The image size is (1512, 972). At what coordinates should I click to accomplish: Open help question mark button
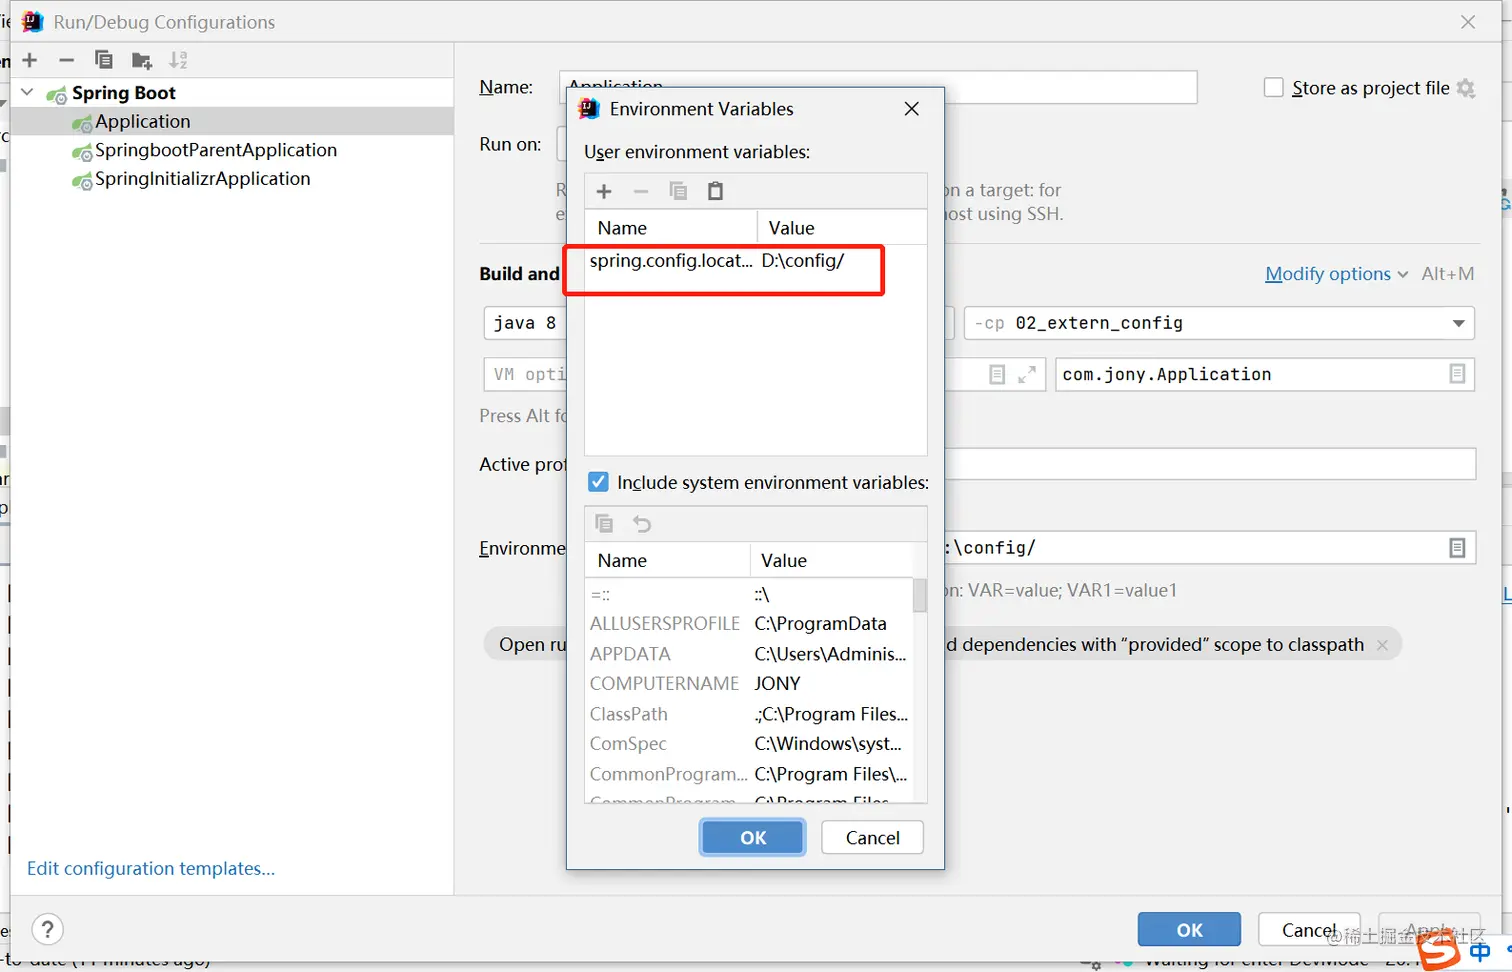(48, 929)
